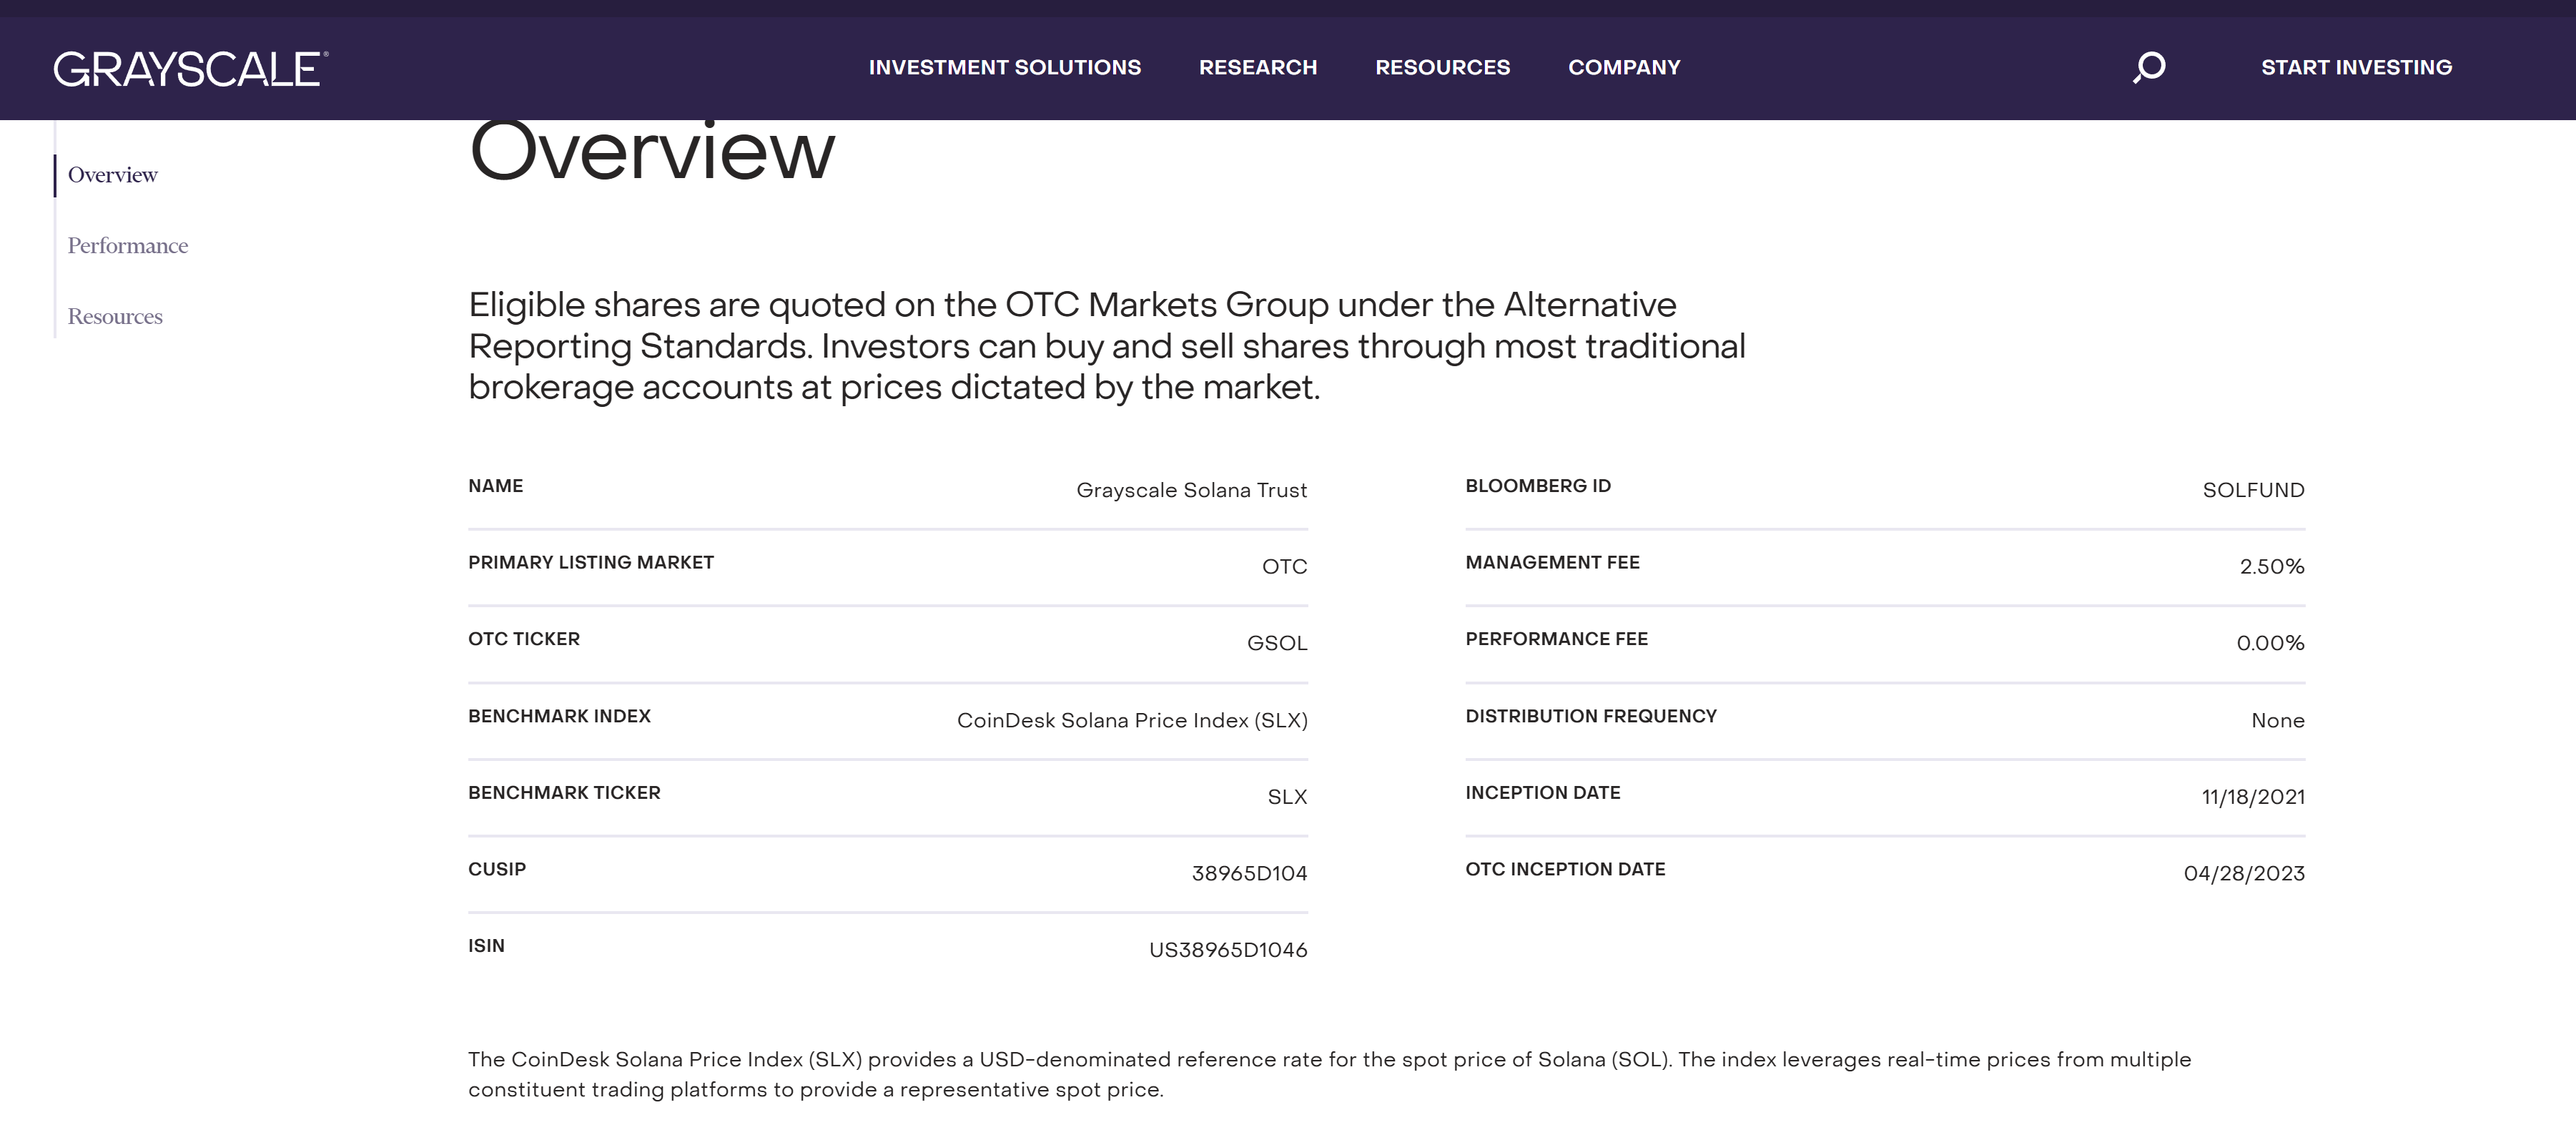Click the Grayscale logo
2576x1130 pixels.
[190, 68]
